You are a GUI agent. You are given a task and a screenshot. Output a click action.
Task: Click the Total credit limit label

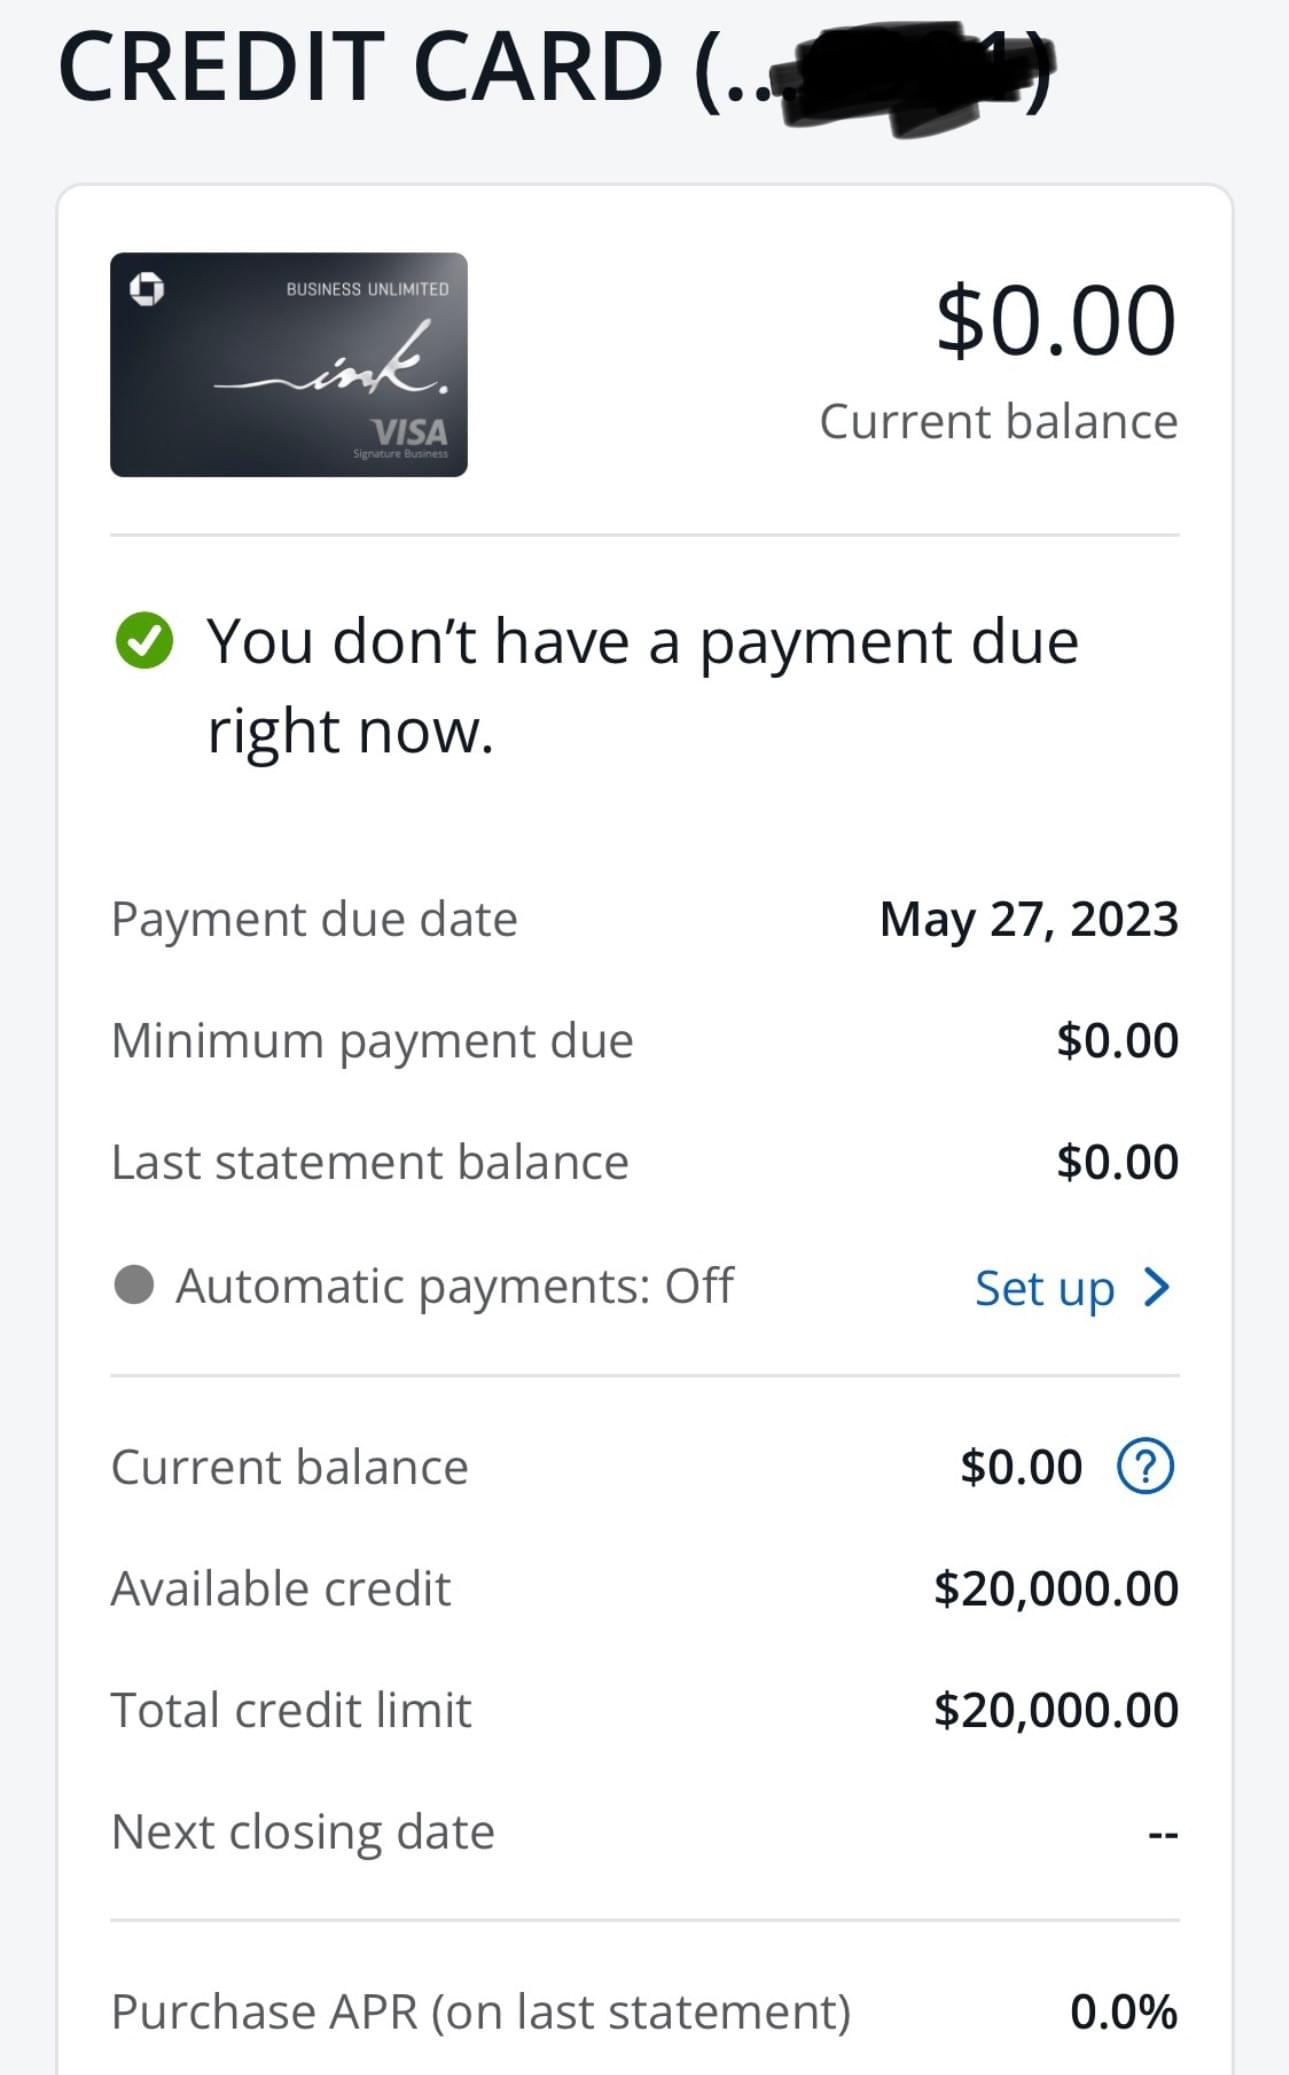(291, 1710)
